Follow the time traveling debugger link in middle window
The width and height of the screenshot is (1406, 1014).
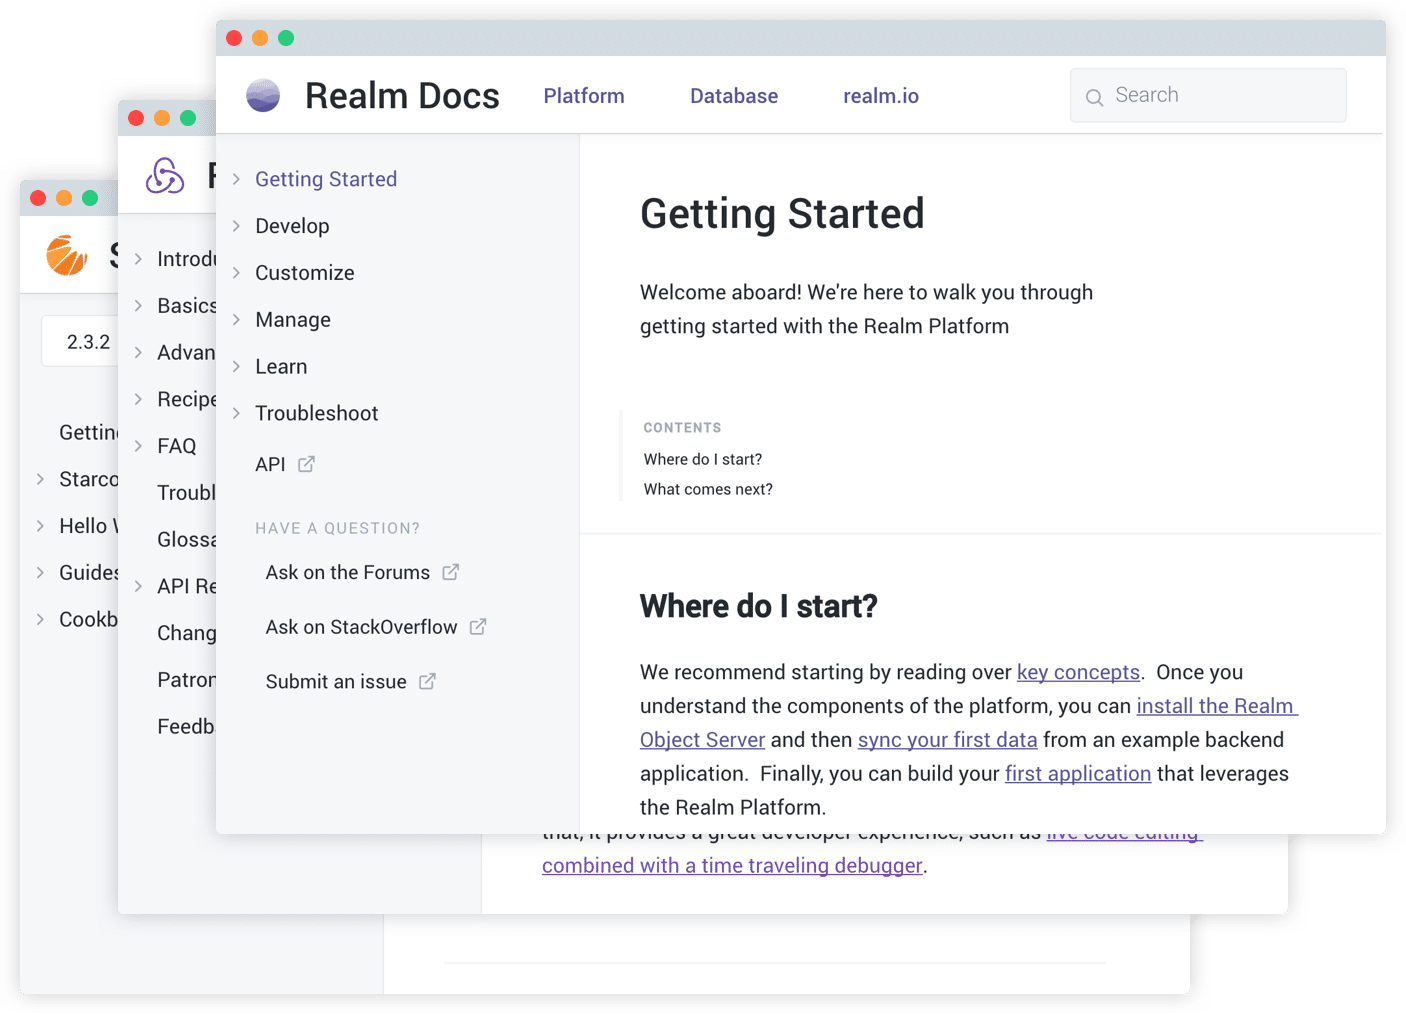732,866
